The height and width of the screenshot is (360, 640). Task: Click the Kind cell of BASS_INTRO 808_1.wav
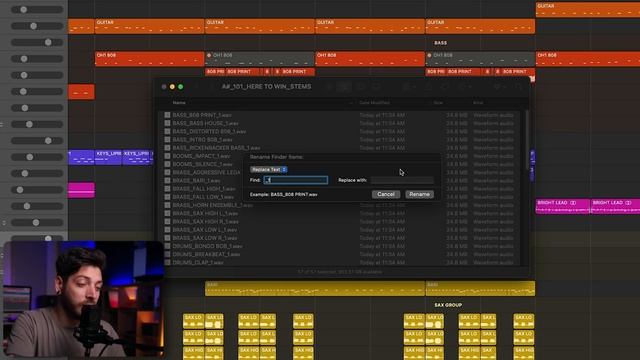pos(493,140)
